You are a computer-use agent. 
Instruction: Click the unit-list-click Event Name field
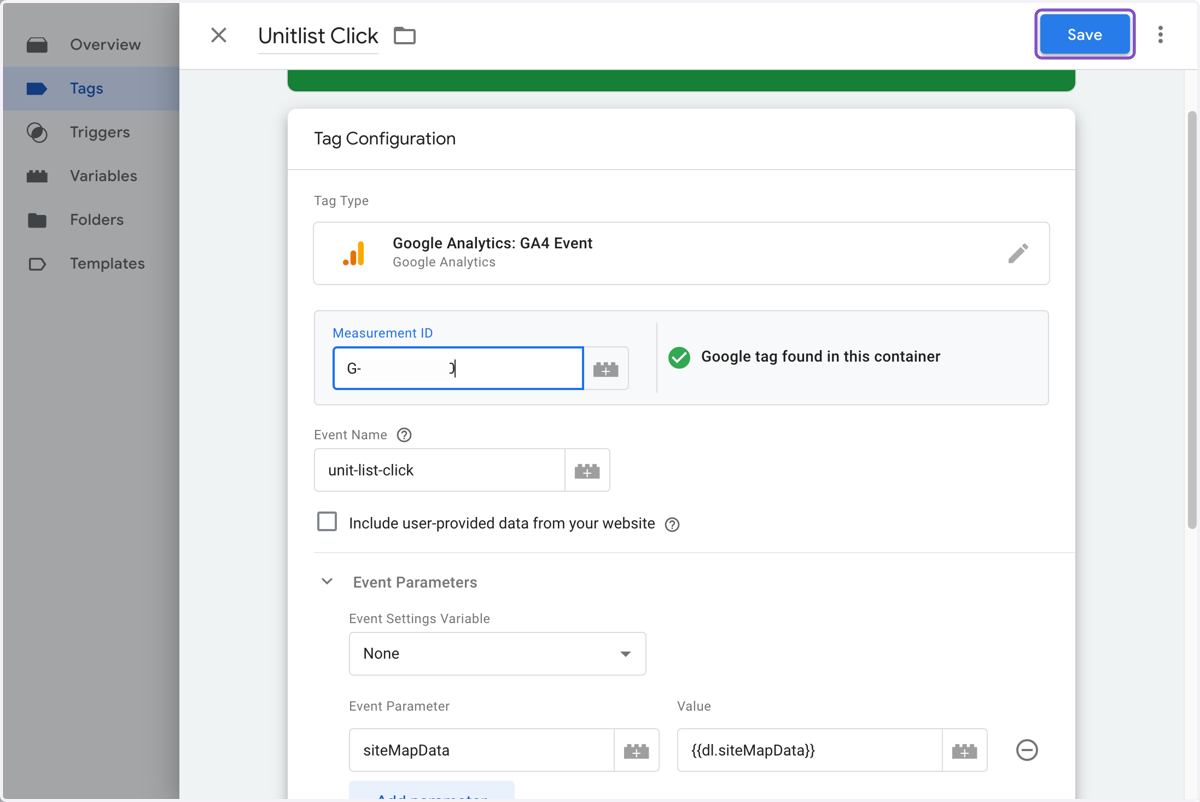tap(439, 470)
